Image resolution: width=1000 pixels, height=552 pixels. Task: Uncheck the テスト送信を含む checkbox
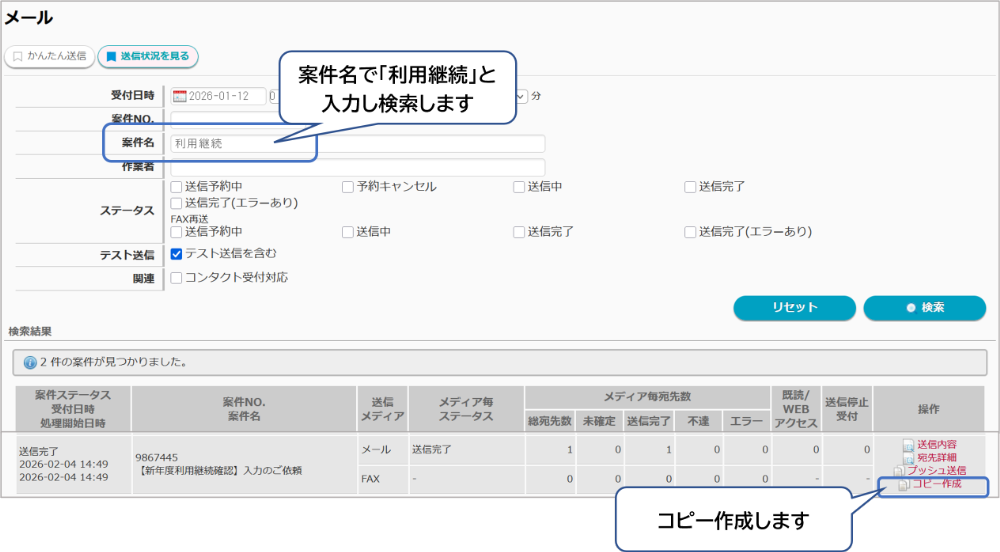click(177, 254)
